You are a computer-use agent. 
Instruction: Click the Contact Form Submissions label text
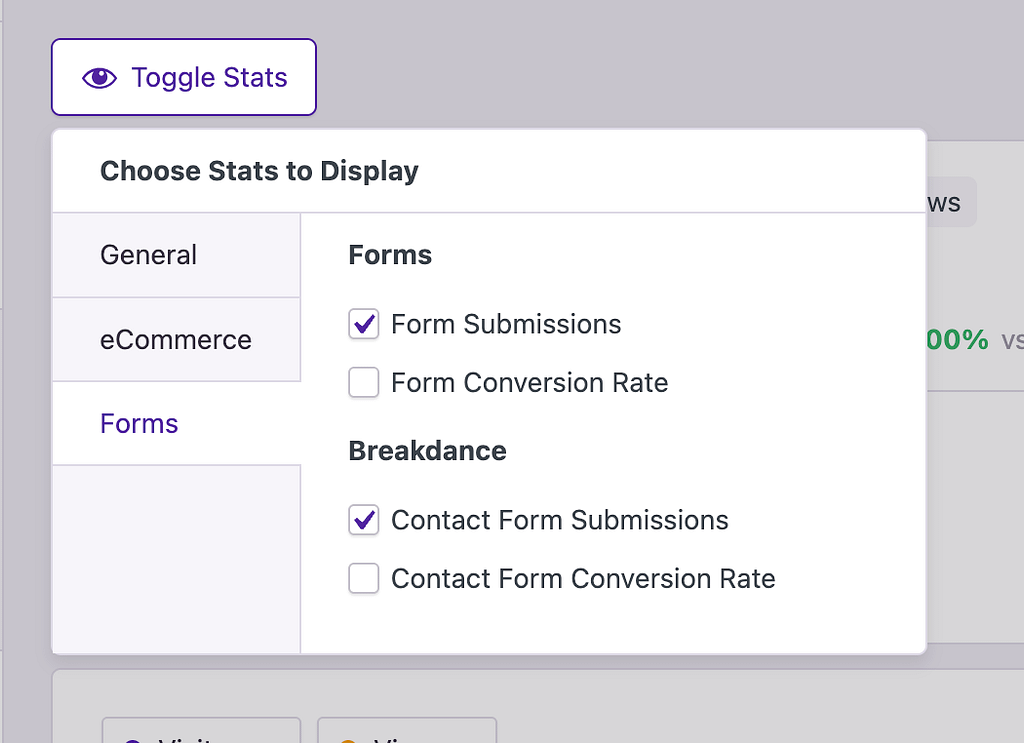tap(560, 520)
